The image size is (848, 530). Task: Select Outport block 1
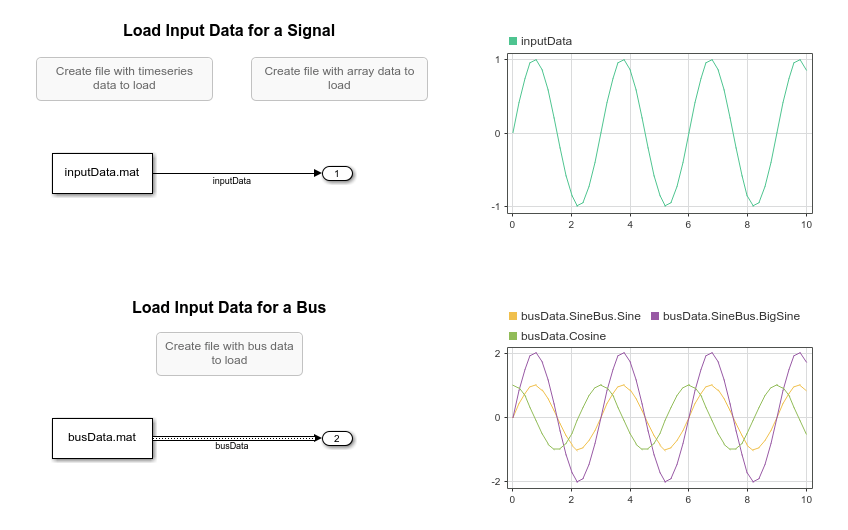tap(337, 174)
